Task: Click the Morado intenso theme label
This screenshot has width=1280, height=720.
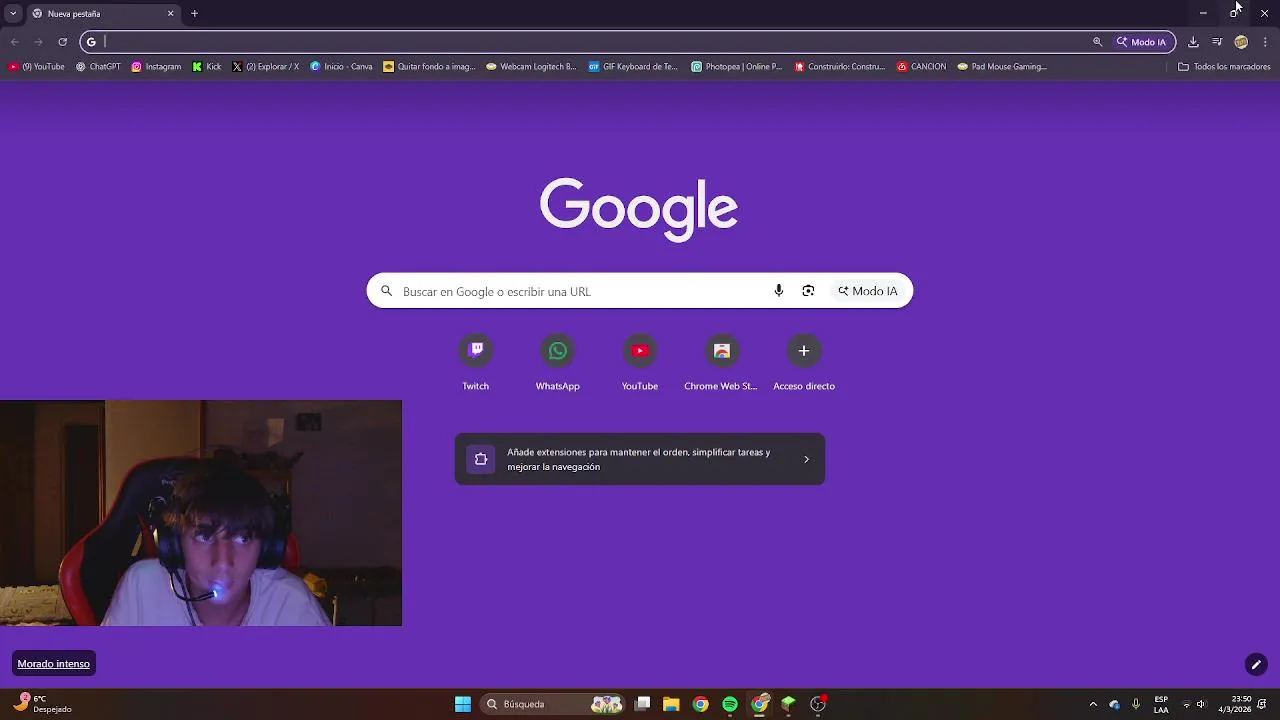Action: [x=54, y=664]
